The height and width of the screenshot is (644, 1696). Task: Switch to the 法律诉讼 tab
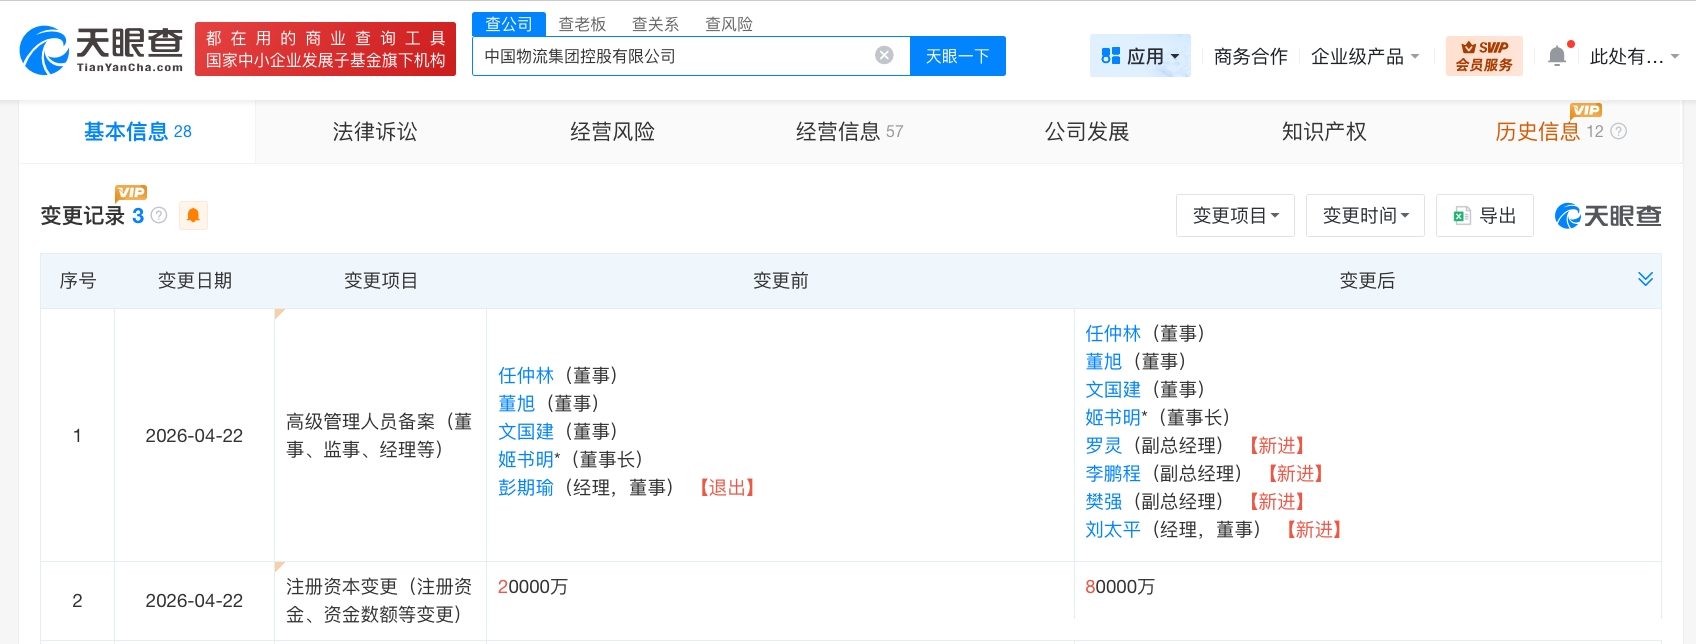pos(375,132)
